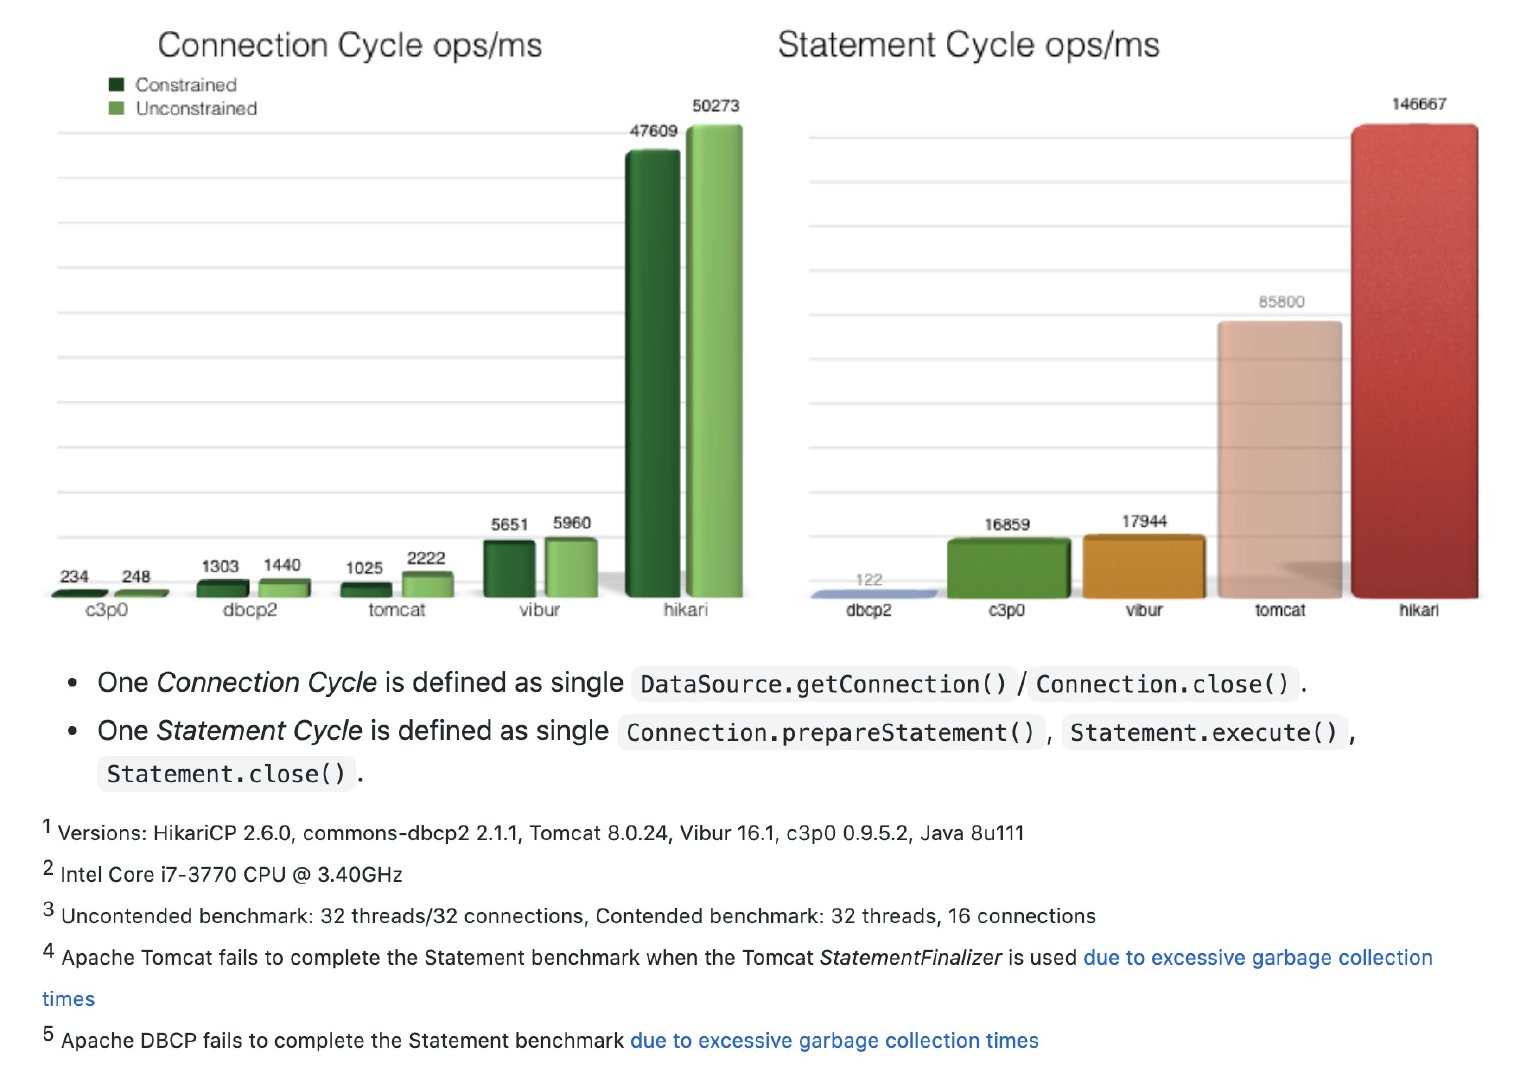The height and width of the screenshot is (1080, 1533).
Task: Click the Statement.close() code snippet
Action: 226,774
